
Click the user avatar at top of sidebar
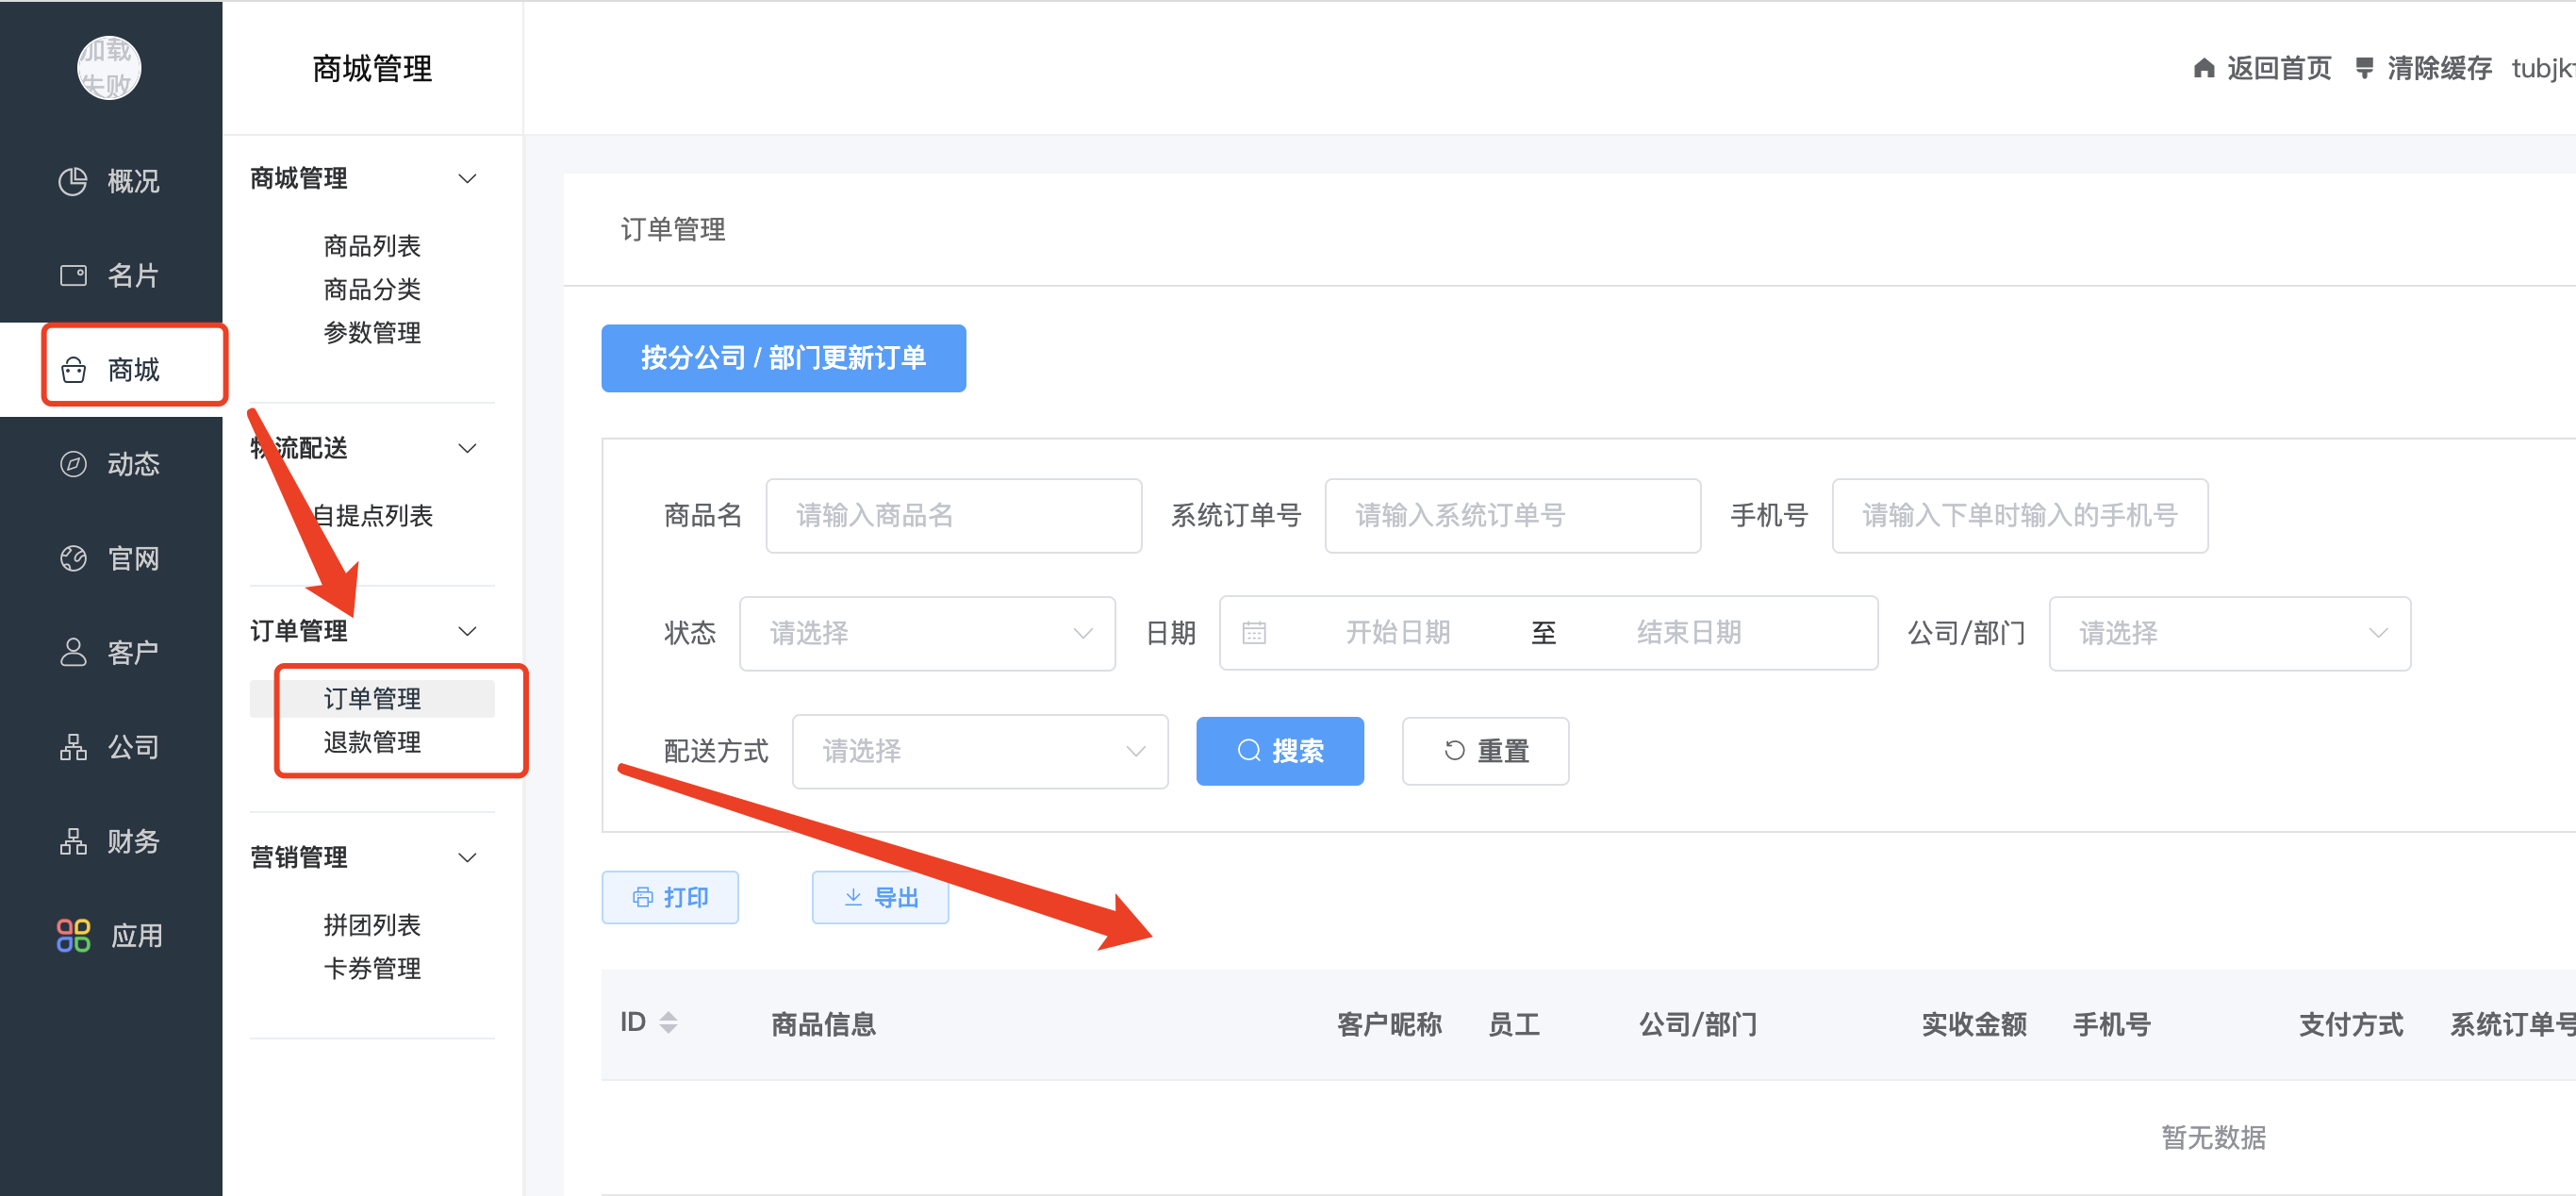[x=109, y=68]
